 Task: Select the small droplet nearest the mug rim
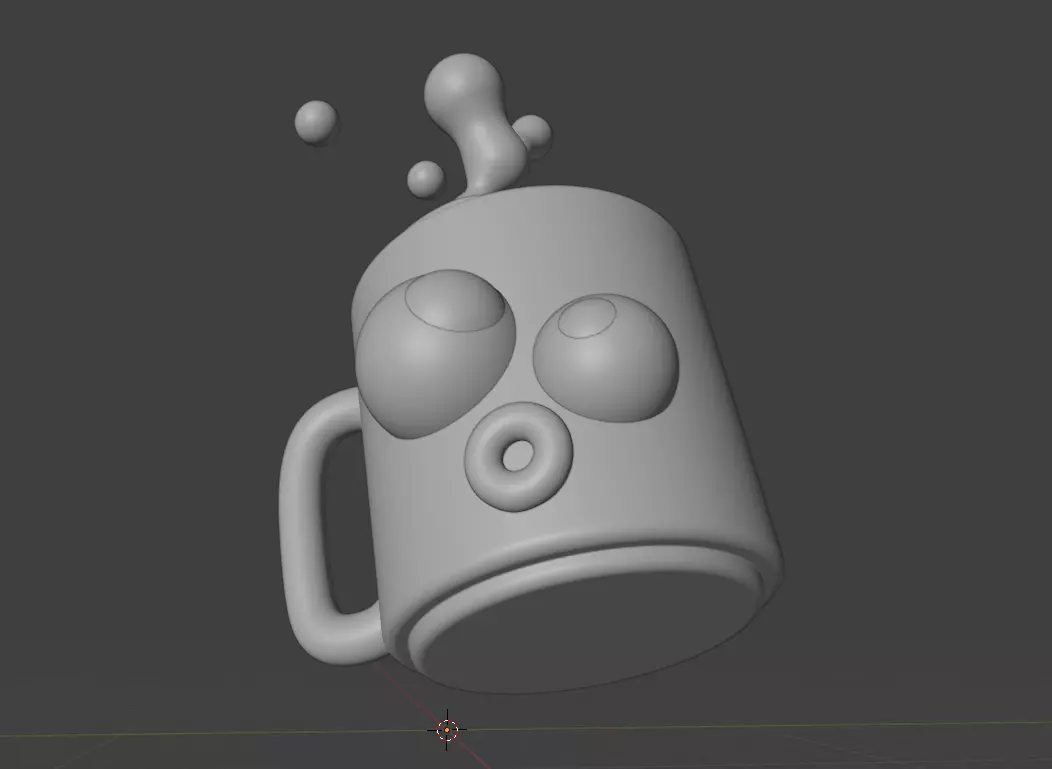coord(425,179)
